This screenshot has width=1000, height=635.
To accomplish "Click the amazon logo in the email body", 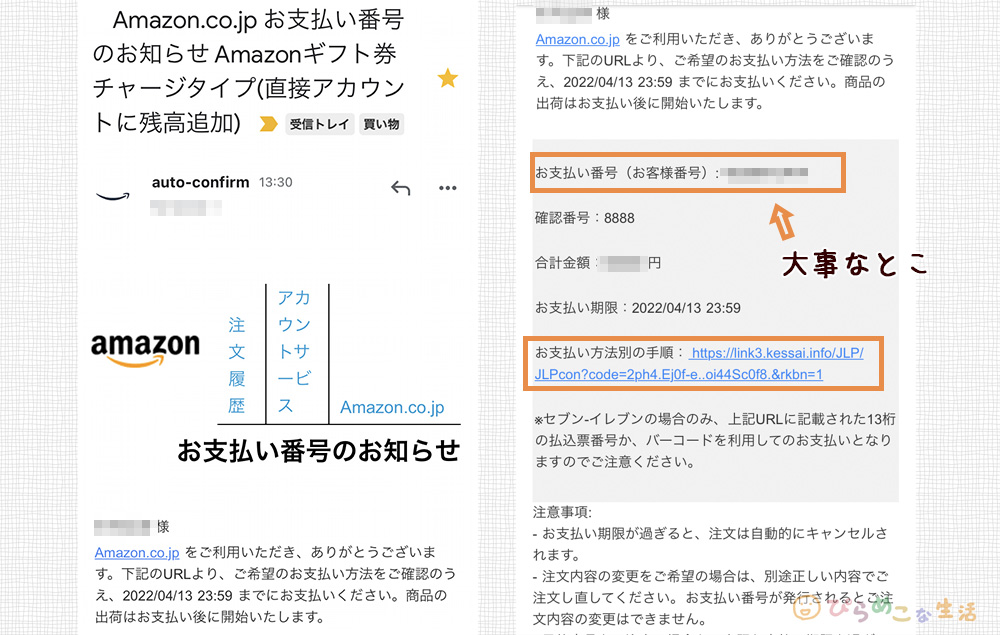I will coord(145,349).
